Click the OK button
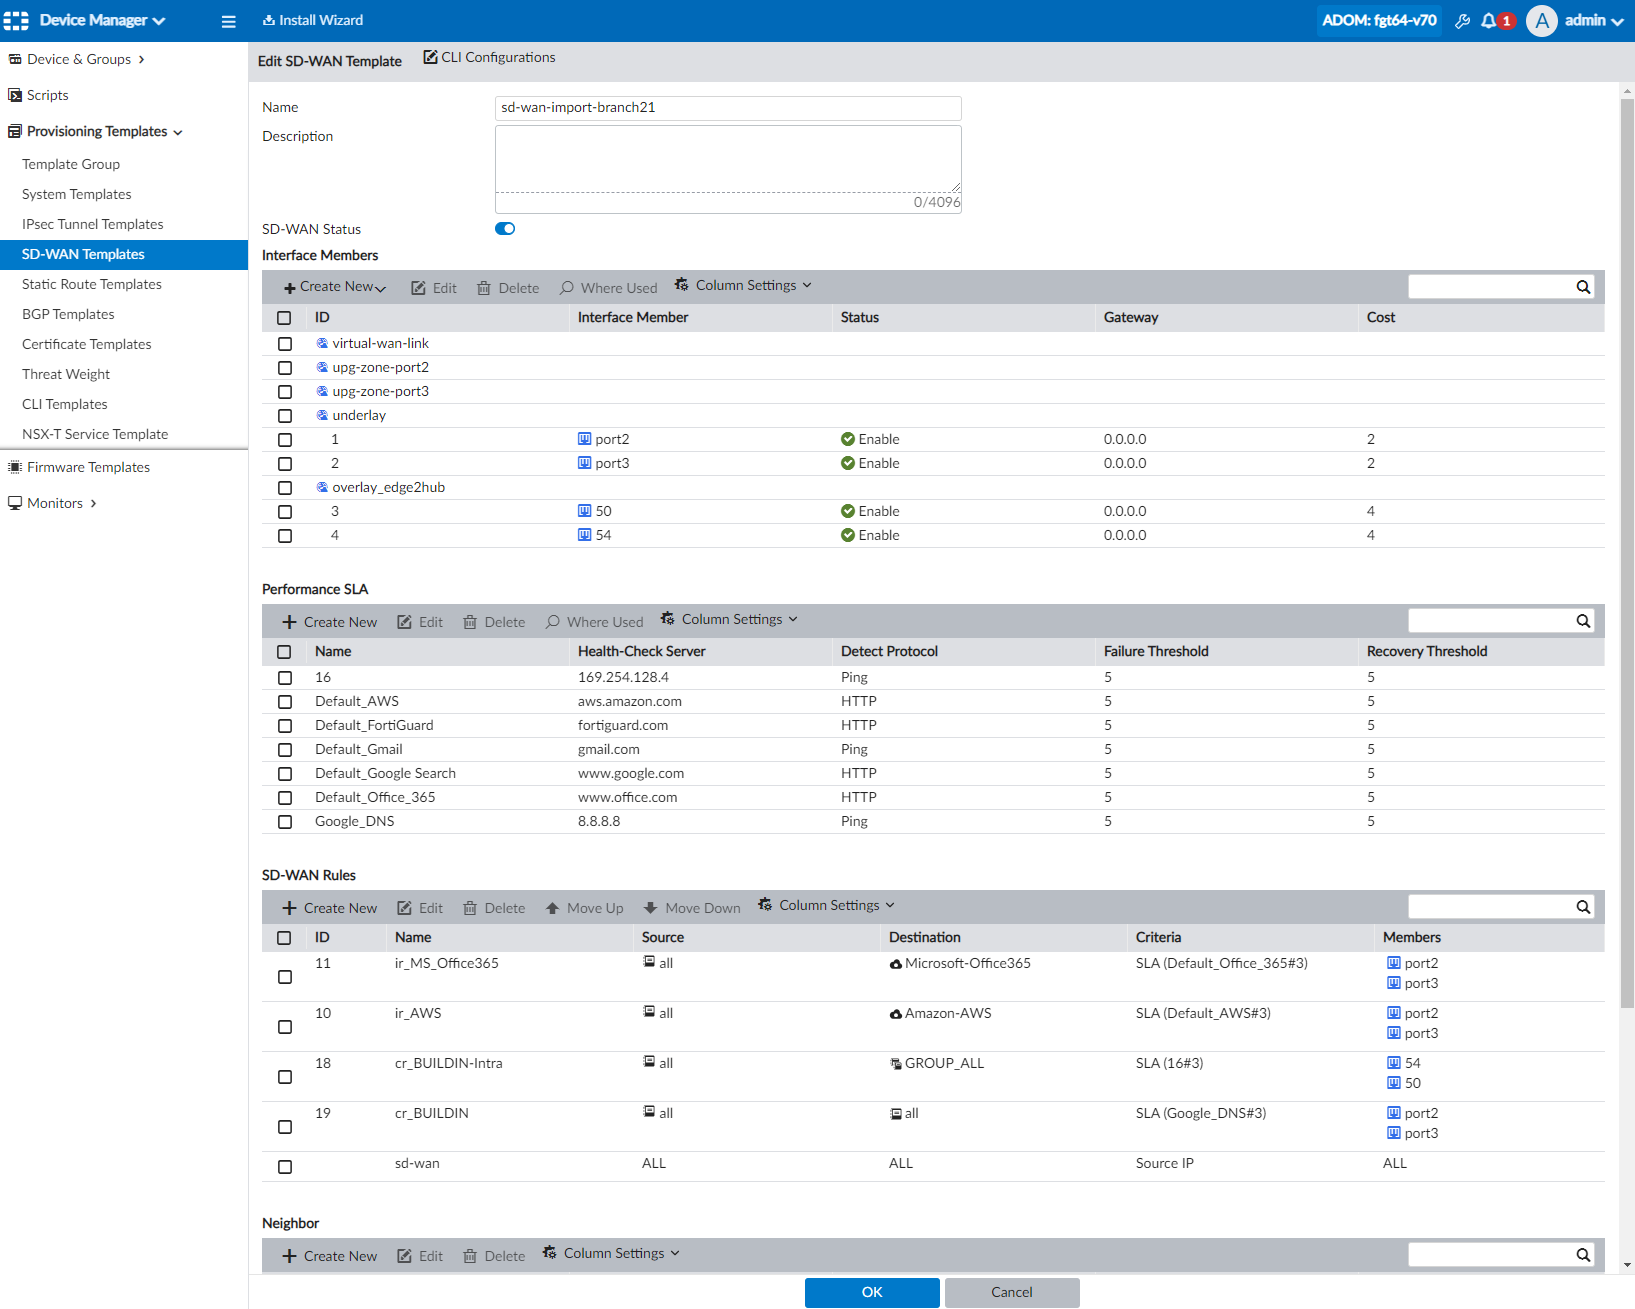 click(870, 1292)
